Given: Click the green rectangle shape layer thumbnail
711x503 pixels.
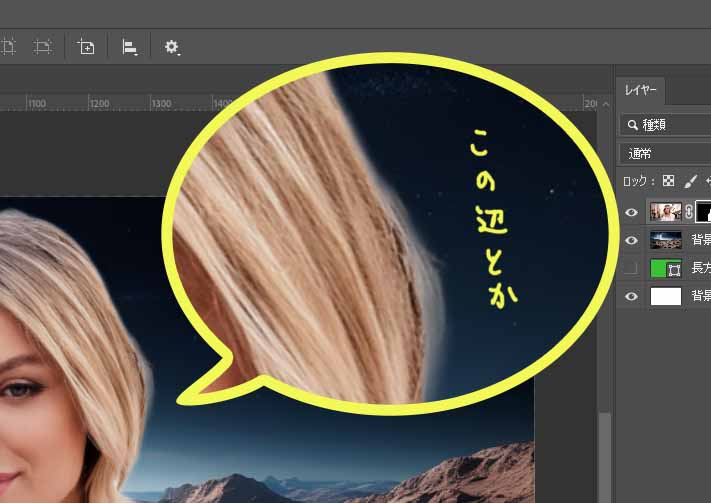Looking at the screenshot, I should [665, 268].
